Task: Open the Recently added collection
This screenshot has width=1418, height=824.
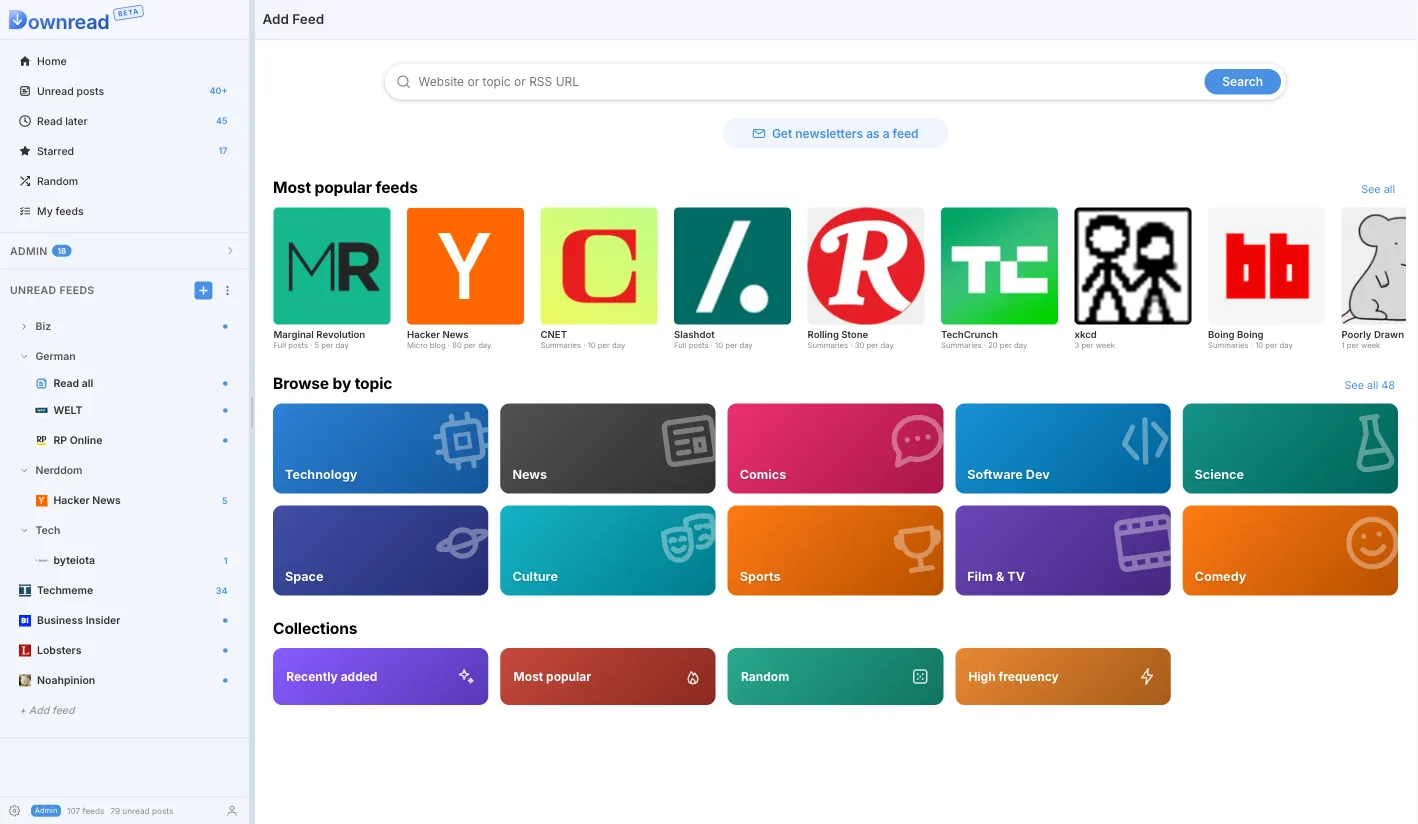Action: tap(380, 676)
